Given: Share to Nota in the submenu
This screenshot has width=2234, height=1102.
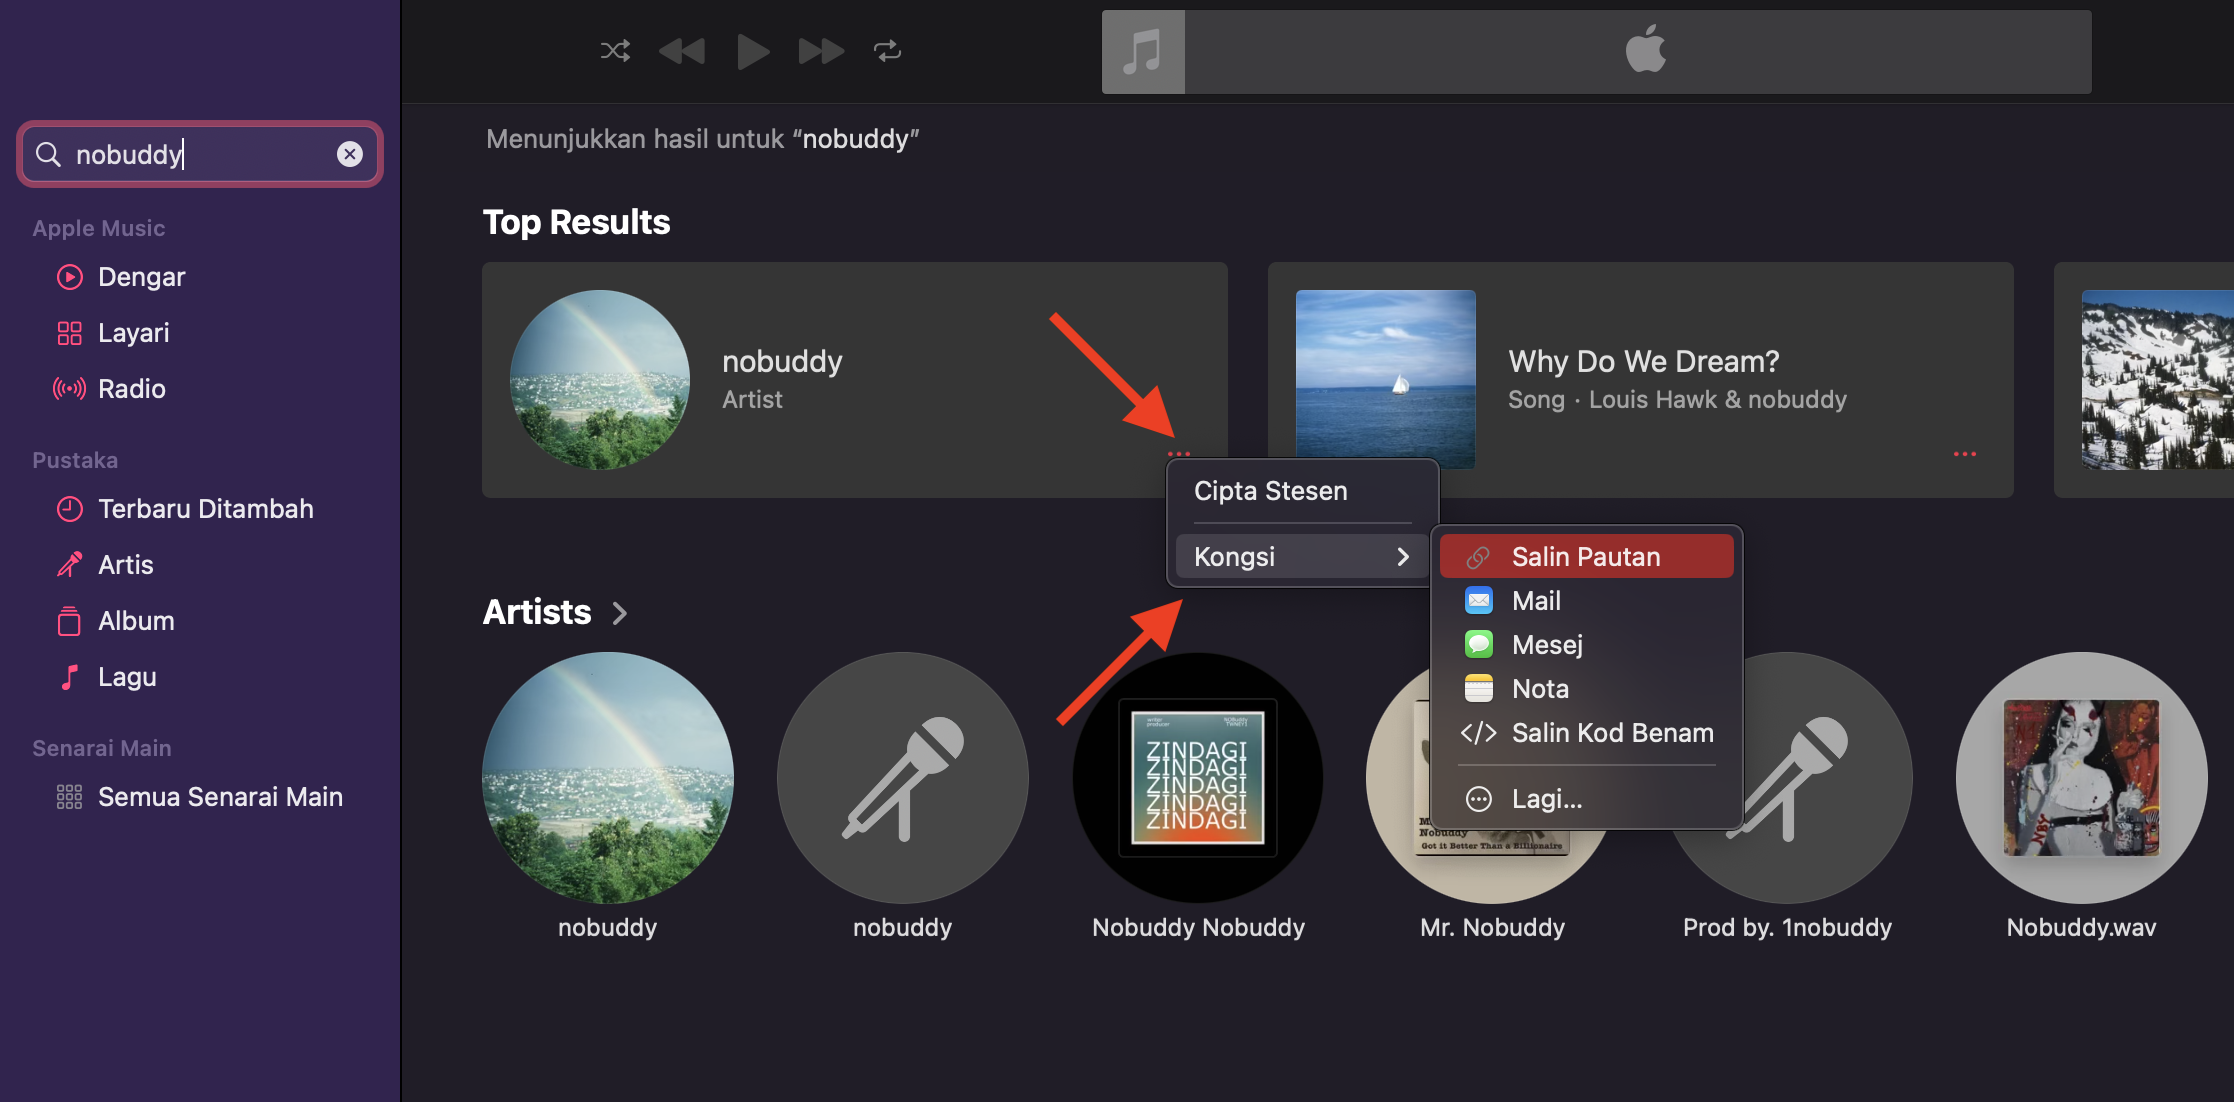Looking at the screenshot, I should (x=1586, y=689).
